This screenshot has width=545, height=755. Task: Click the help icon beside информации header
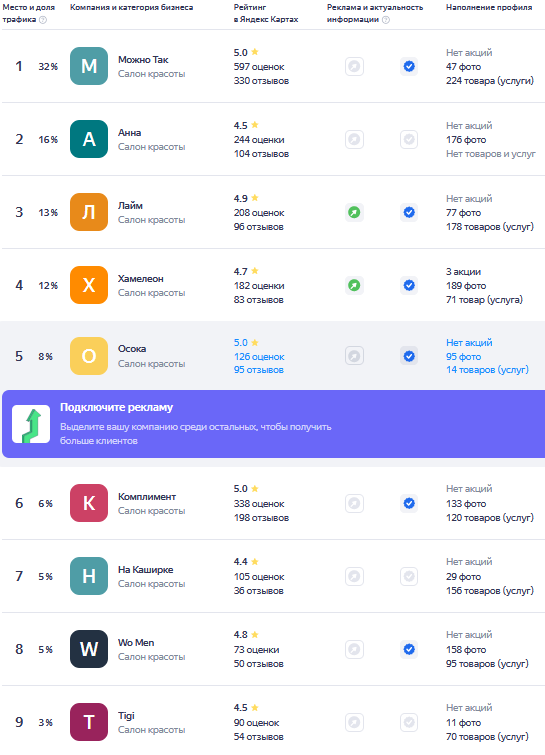(x=386, y=20)
